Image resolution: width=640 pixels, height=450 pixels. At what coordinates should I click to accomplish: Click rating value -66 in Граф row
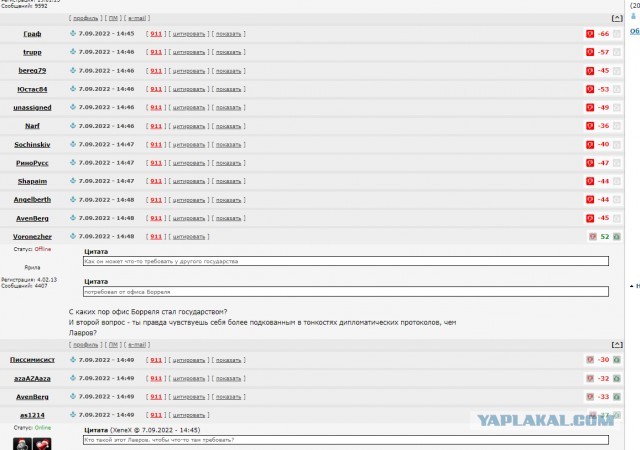coord(603,34)
